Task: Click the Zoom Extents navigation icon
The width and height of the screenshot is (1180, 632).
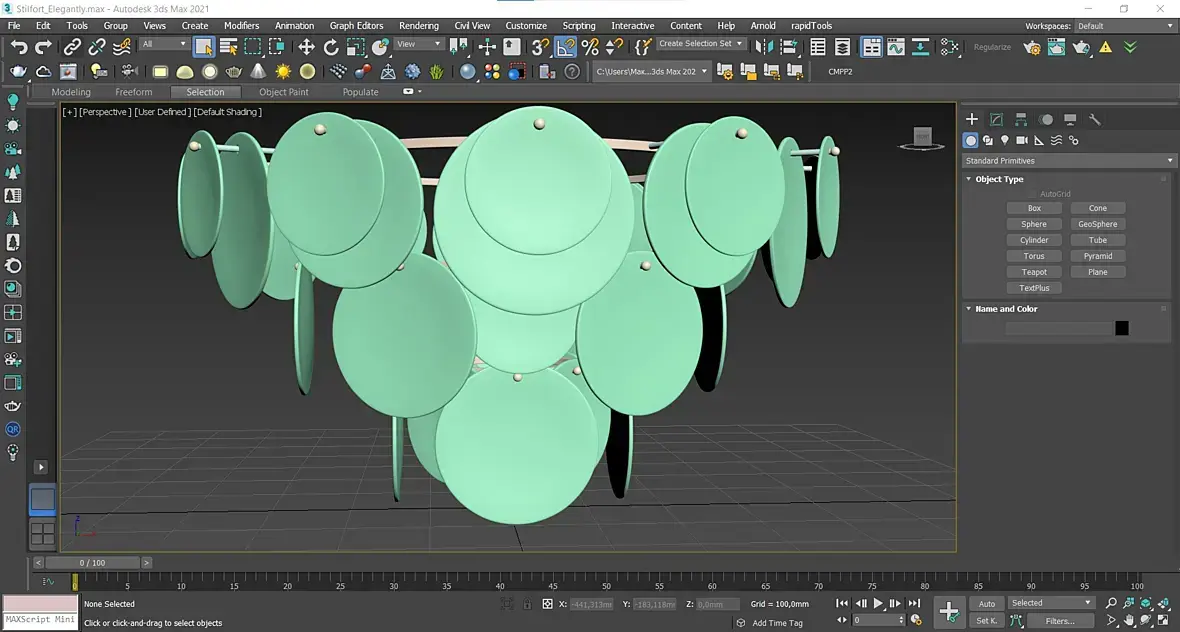Action: pos(1145,603)
